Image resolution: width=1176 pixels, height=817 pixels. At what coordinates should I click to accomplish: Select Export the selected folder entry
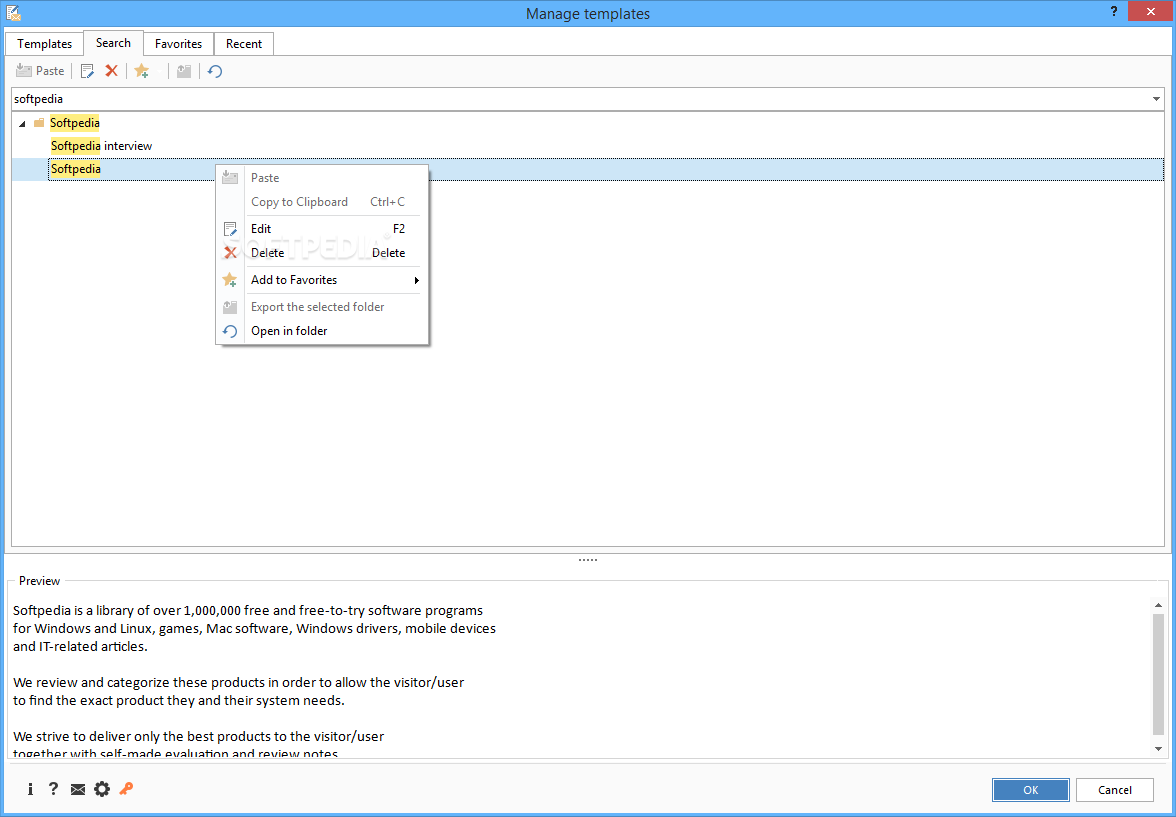[x=322, y=307]
